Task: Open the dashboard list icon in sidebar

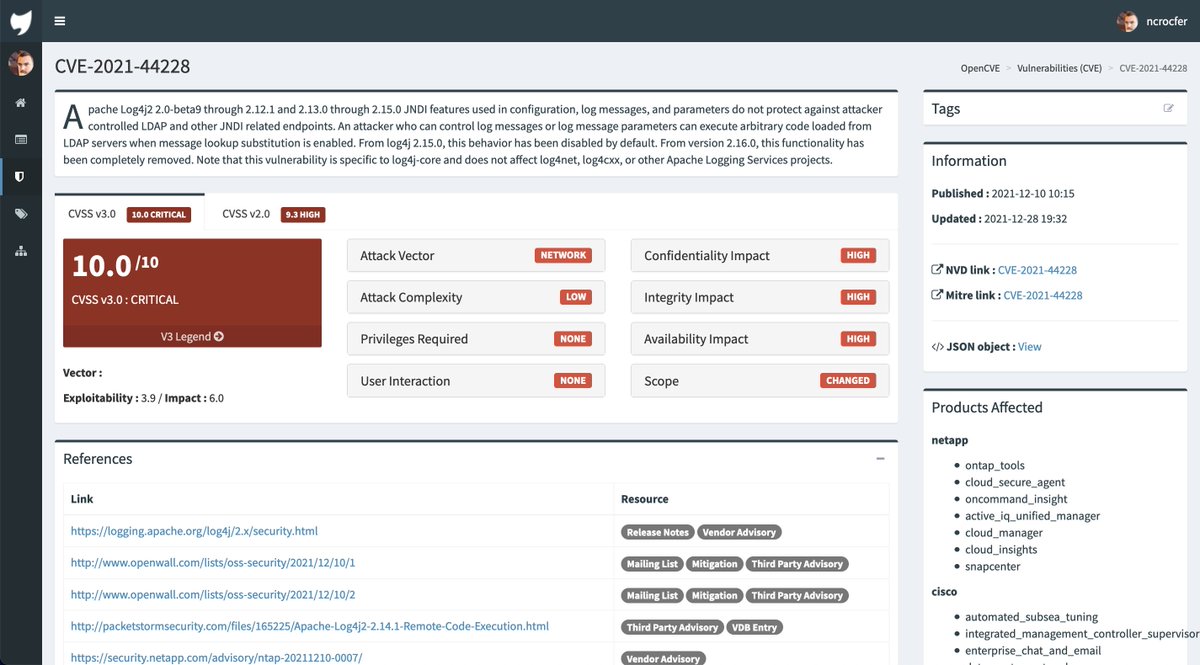Action: [x=21, y=139]
